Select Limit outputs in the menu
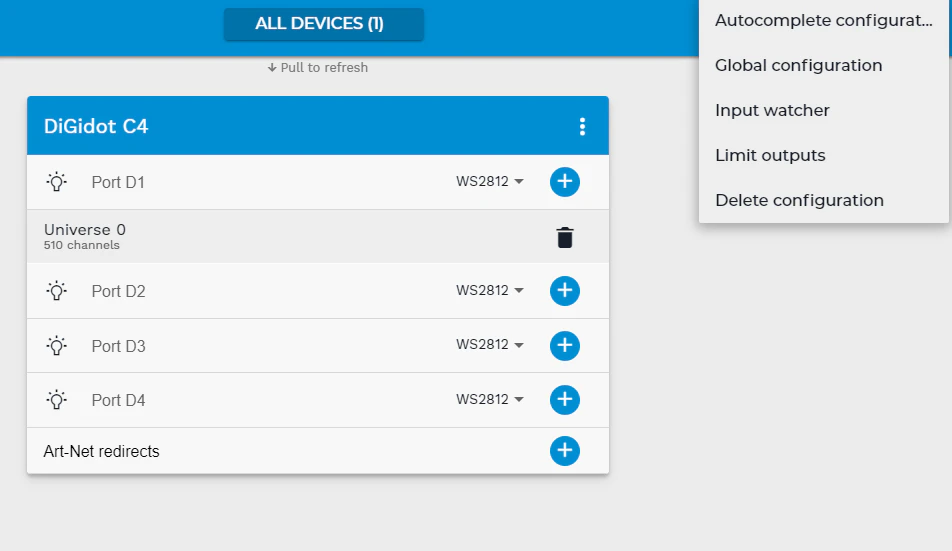The height and width of the screenshot is (551, 952). point(823,155)
